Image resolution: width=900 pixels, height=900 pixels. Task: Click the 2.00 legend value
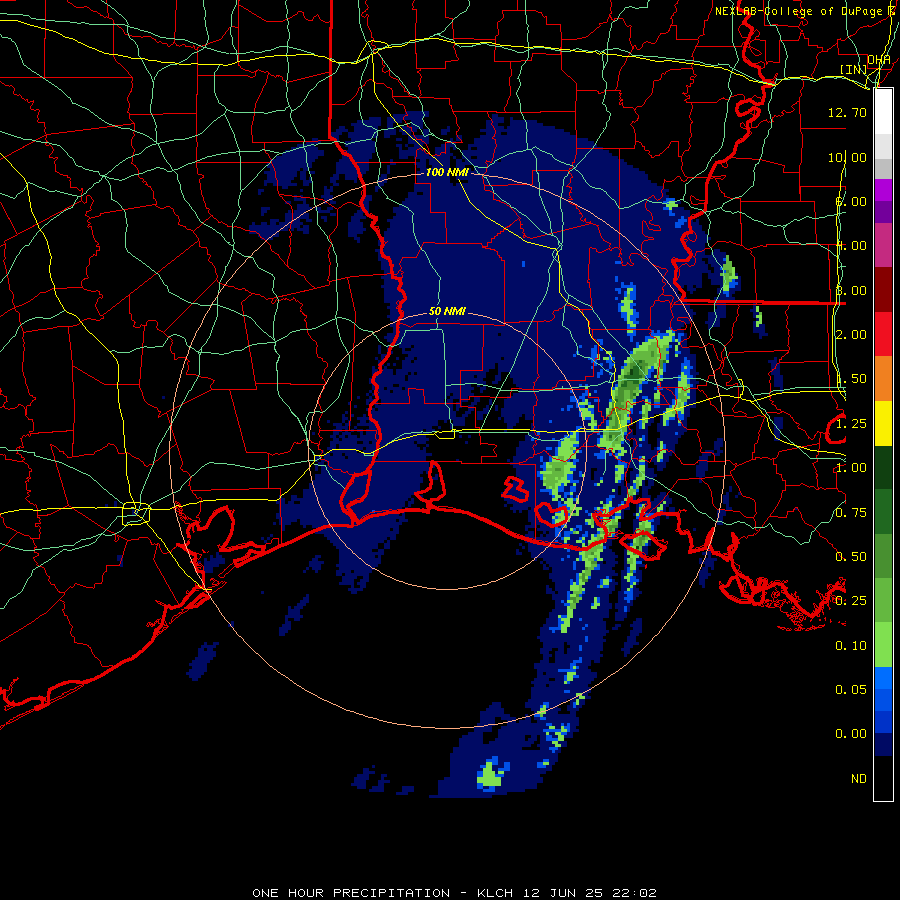point(851,335)
